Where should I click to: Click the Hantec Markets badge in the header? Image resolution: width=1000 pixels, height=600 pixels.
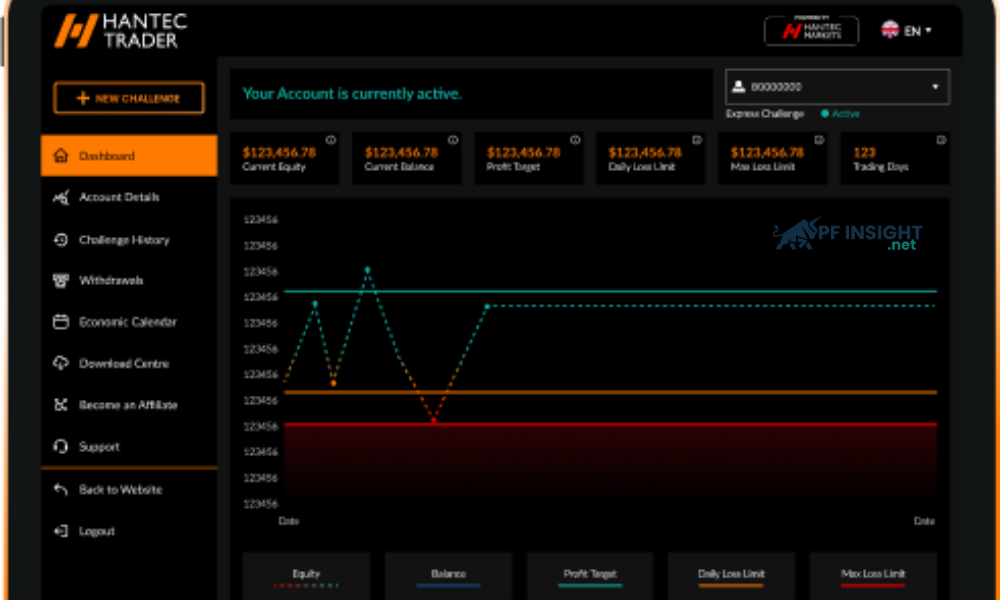tap(811, 30)
